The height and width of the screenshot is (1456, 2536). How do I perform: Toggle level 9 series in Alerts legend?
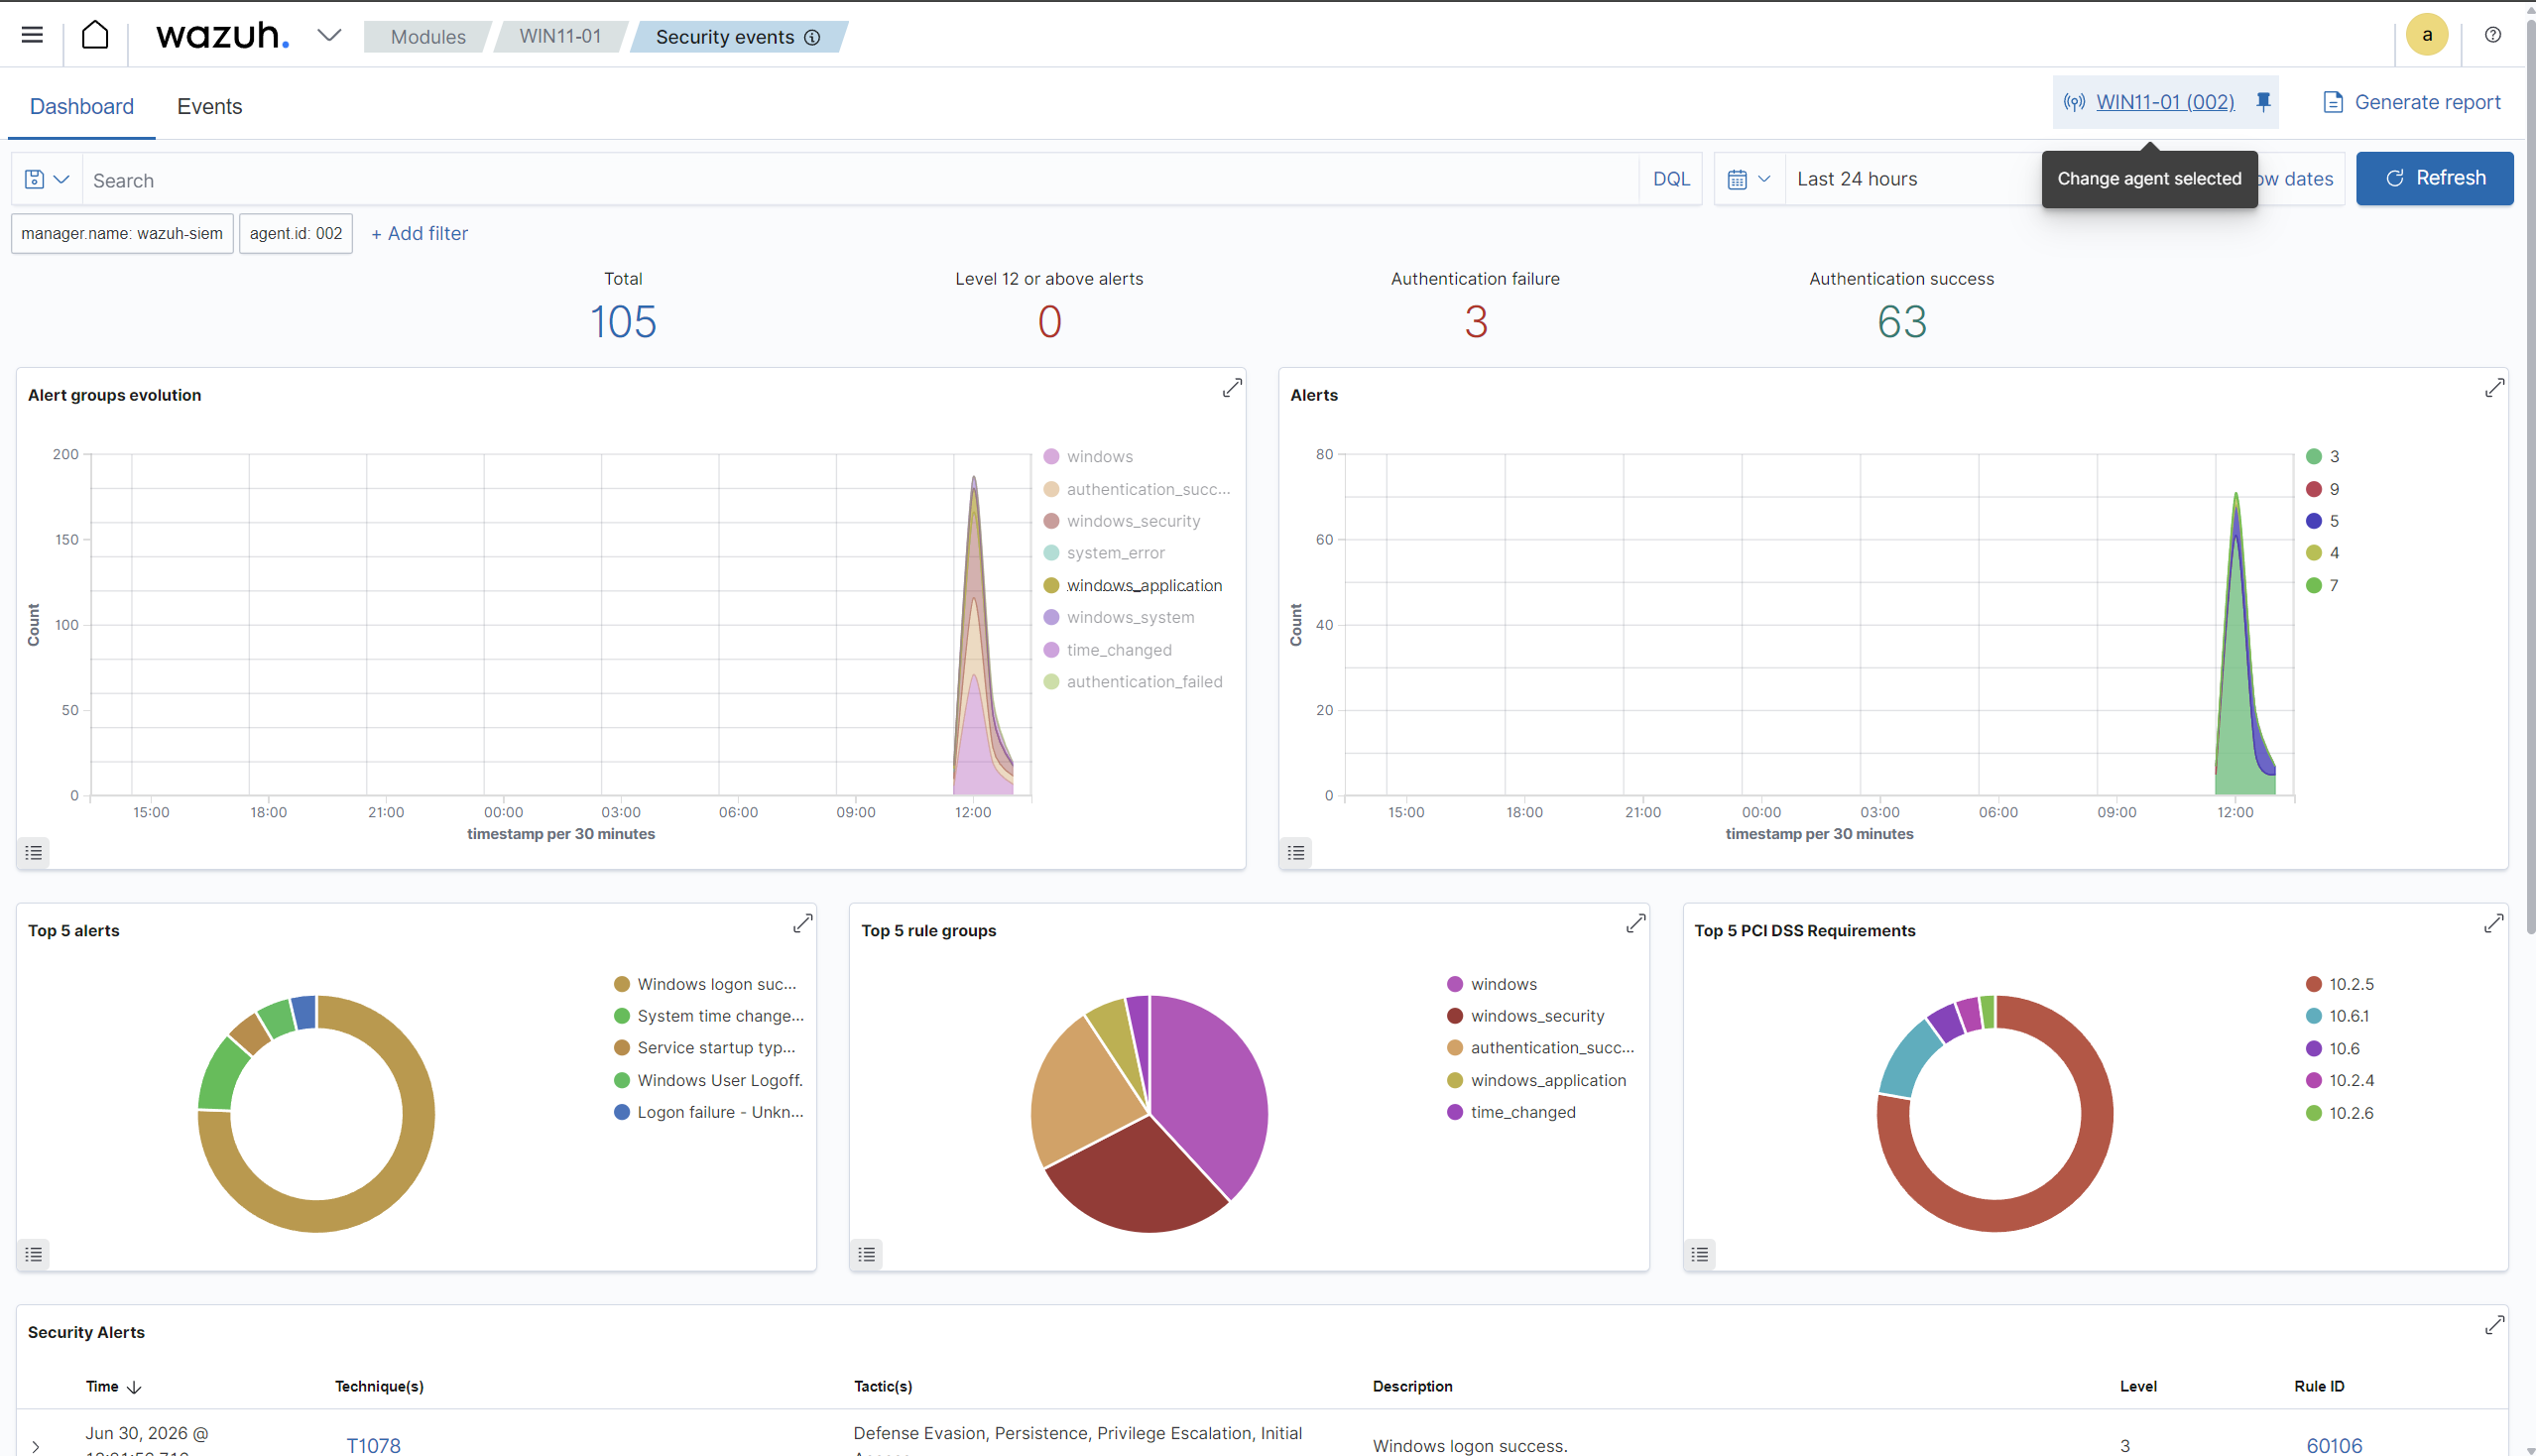pos(2322,489)
